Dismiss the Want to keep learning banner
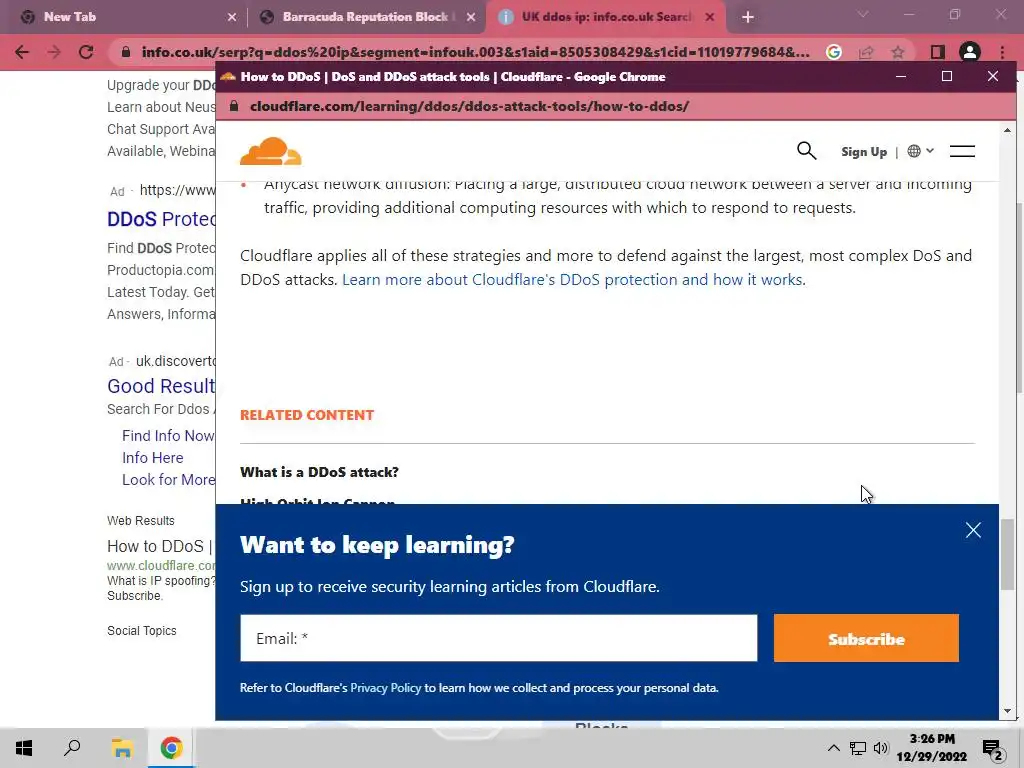1024x768 pixels. pos(973,530)
